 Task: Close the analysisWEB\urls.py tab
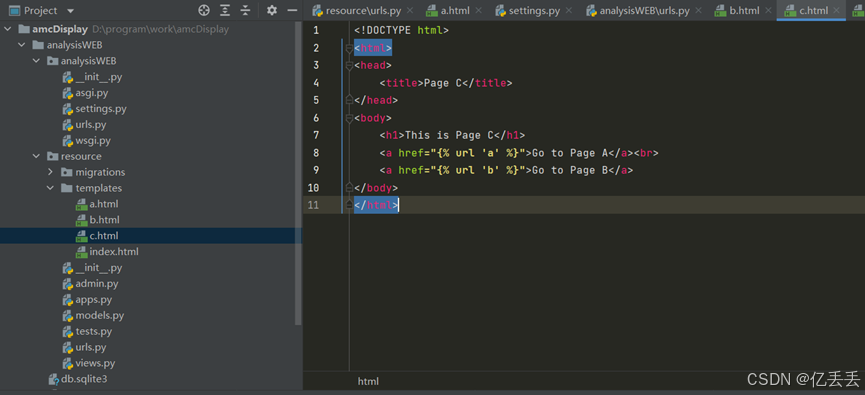[699, 10]
